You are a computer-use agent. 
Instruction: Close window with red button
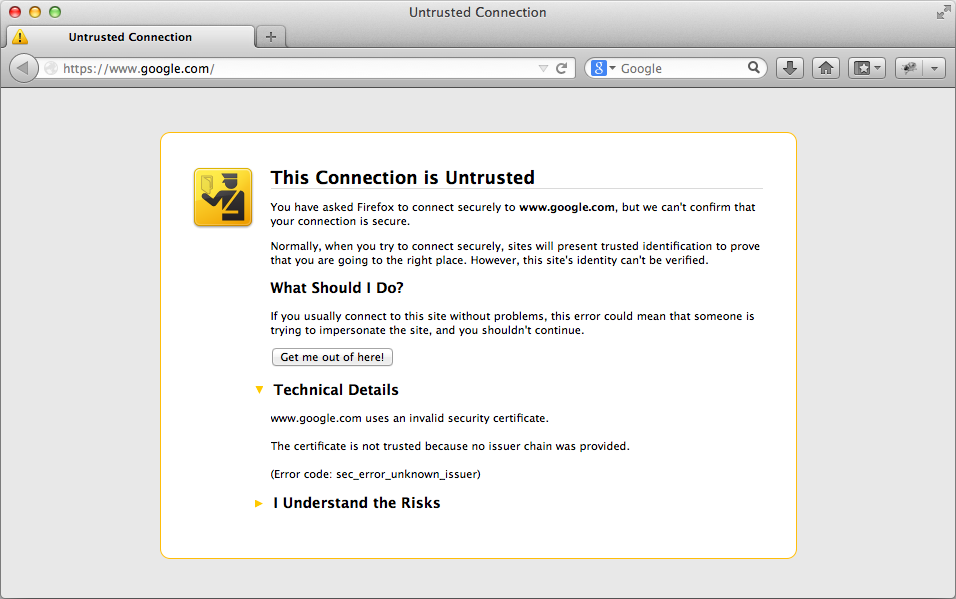tap(15, 12)
